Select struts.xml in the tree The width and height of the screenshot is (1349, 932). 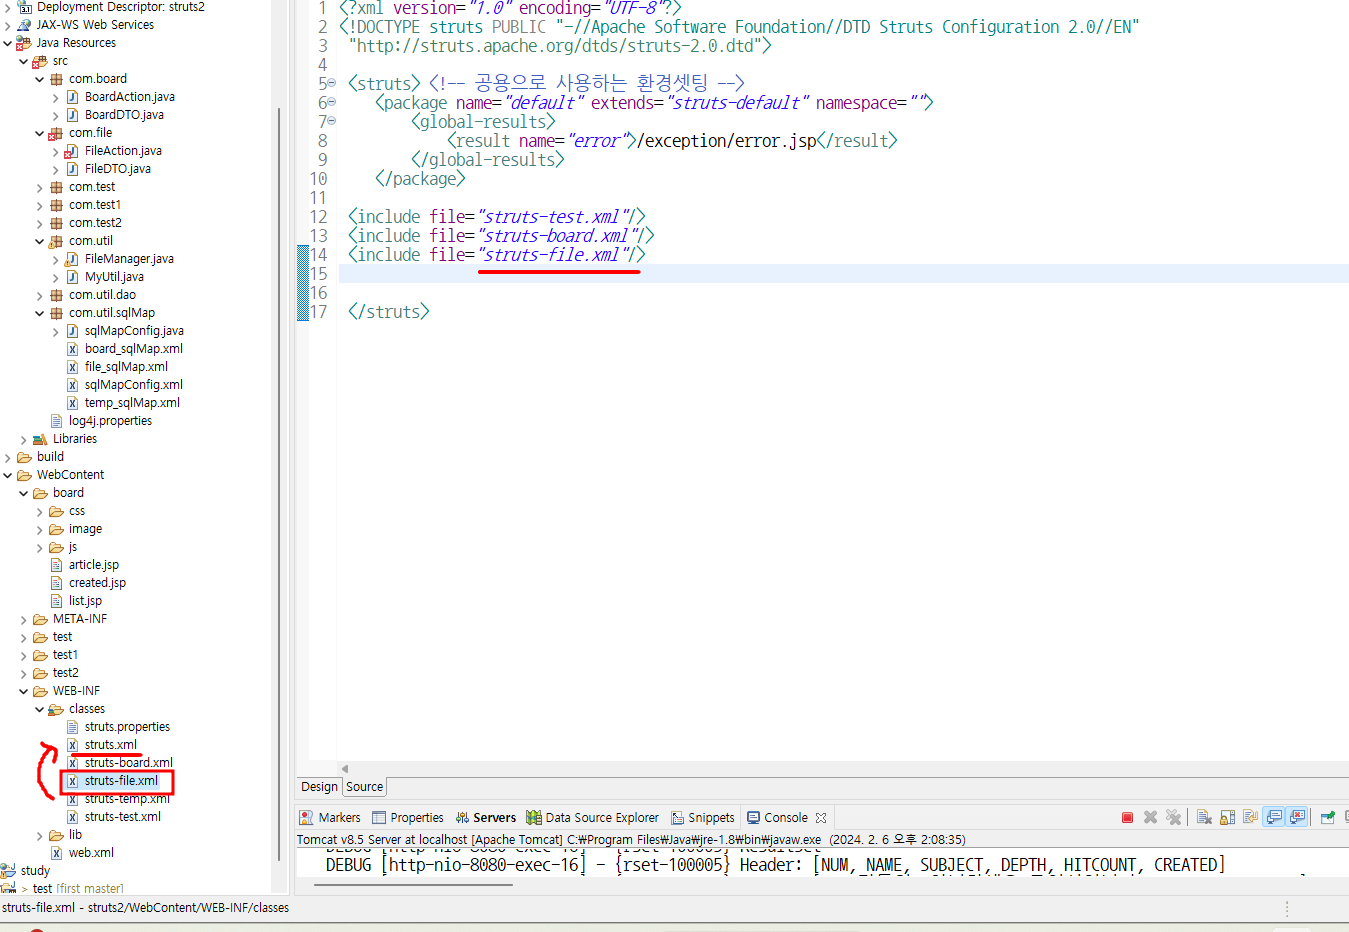click(111, 745)
